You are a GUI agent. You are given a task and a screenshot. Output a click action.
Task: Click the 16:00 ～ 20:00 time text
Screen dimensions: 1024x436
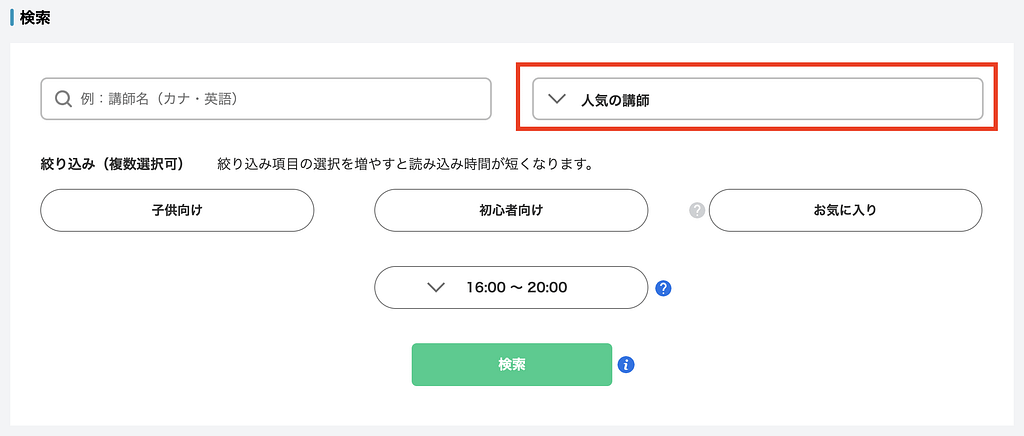(517, 288)
